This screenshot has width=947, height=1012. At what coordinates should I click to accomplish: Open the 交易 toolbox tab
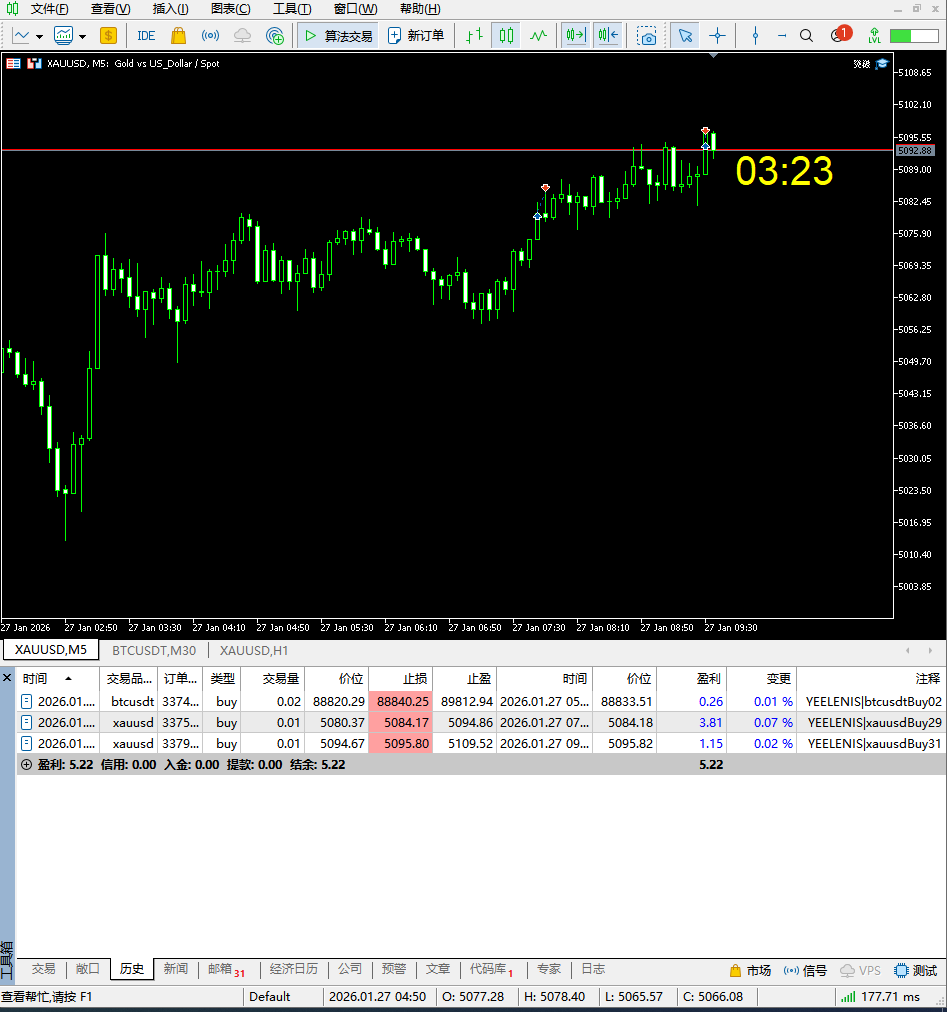[x=43, y=969]
